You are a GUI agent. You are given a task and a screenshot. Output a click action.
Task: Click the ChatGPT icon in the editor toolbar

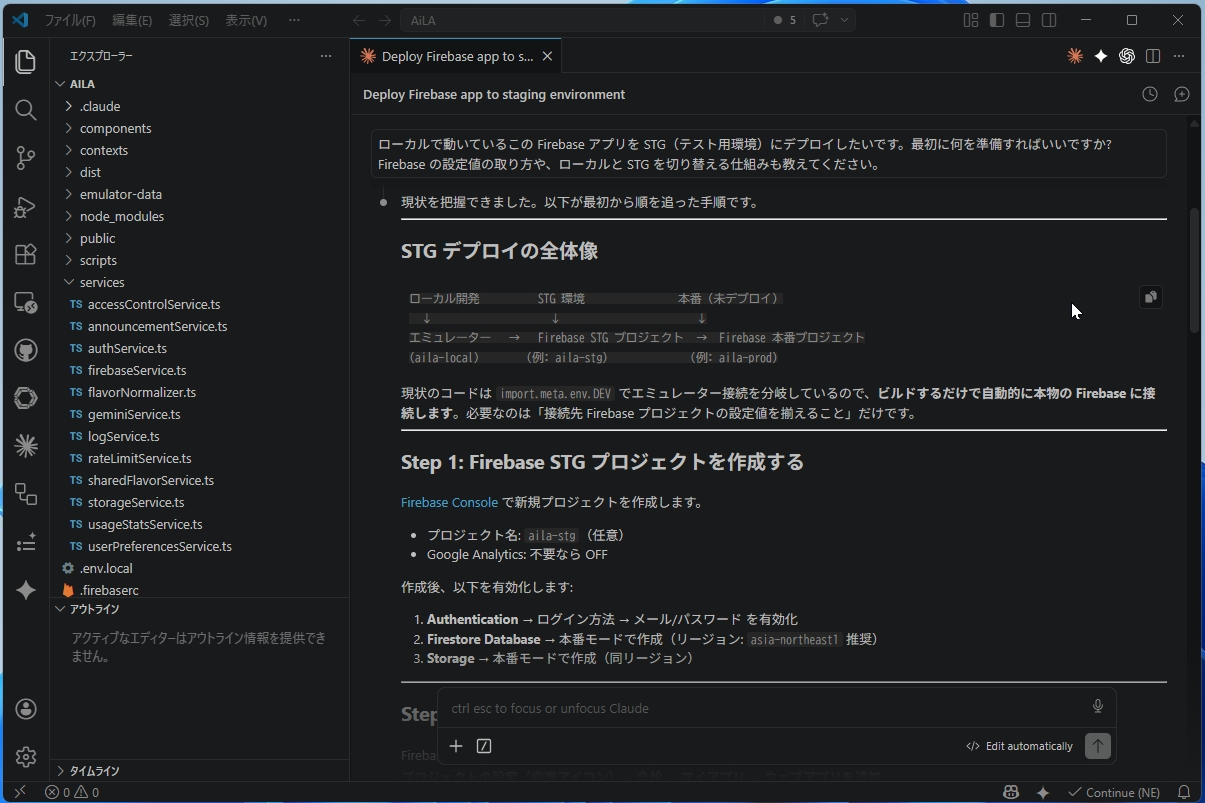(1127, 56)
